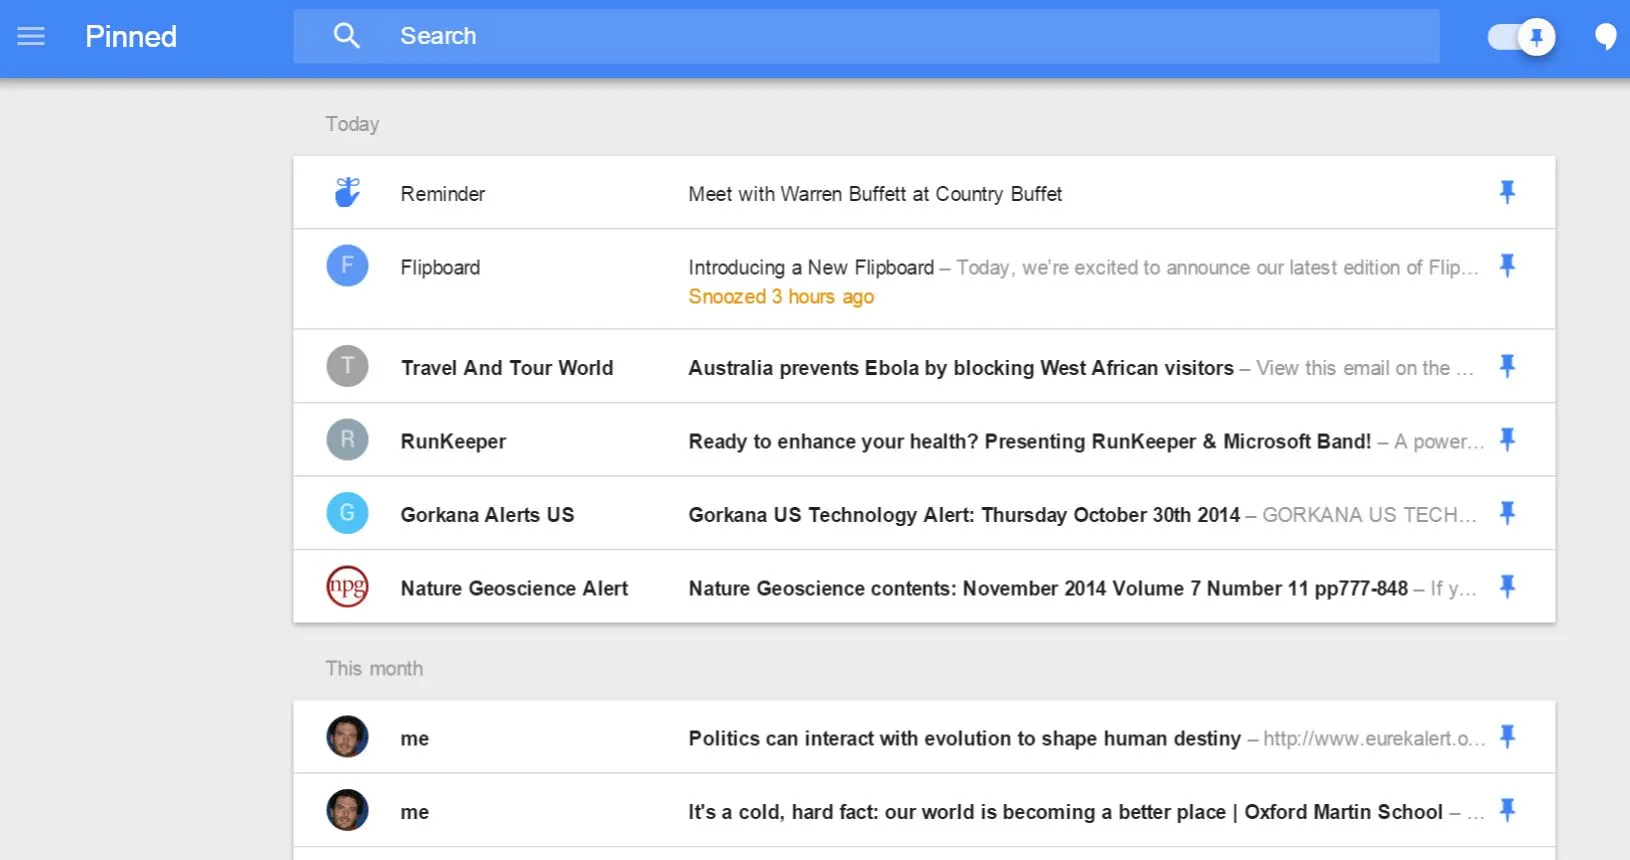Screen dimensions: 1630x860
Task: Click the profile photo beside Politics email
Action: click(x=347, y=737)
